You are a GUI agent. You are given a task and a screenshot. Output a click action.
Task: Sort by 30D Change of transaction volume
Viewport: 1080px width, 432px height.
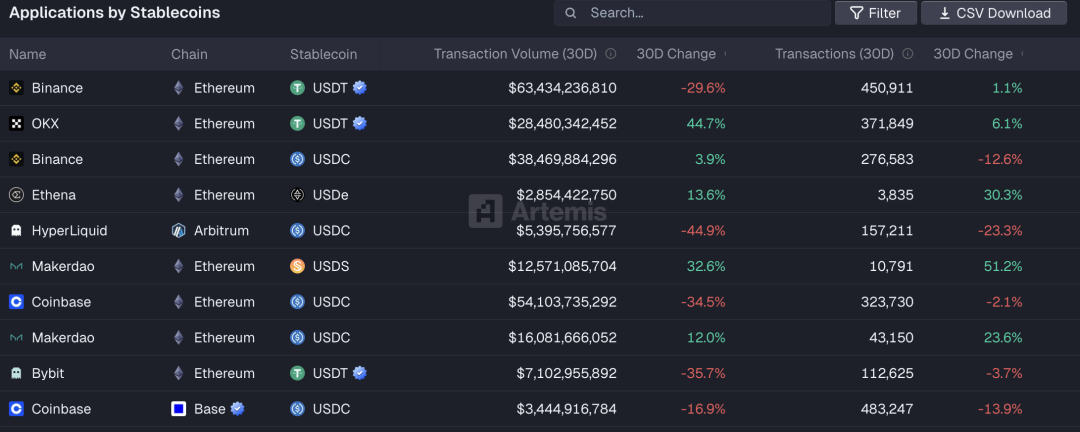click(x=677, y=54)
